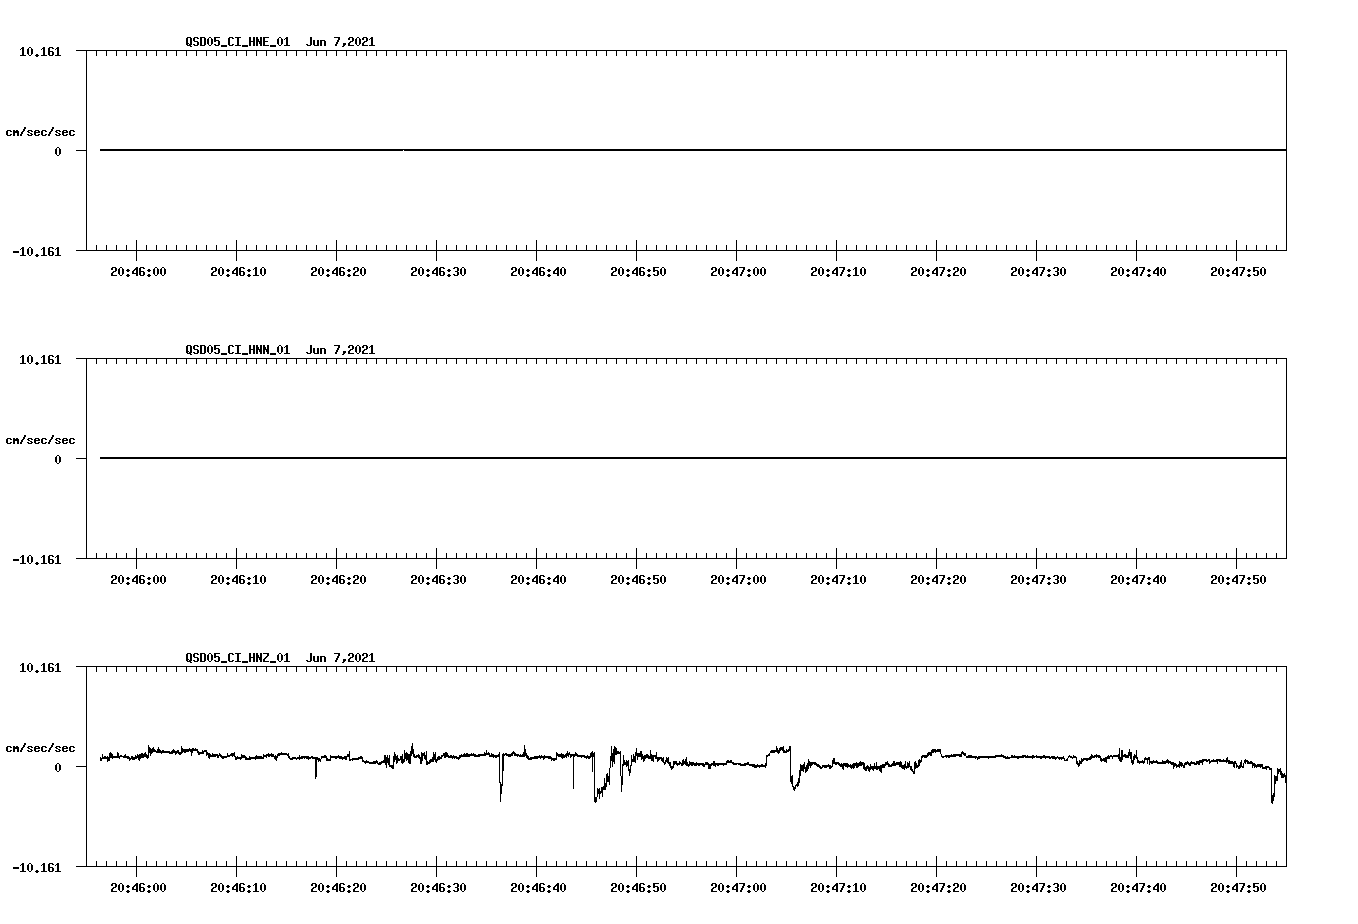Click the 20:46:00 time label under HNE chart
Image resolution: width=1358 pixels, height=924 pixels.
(x=138, y=272)
